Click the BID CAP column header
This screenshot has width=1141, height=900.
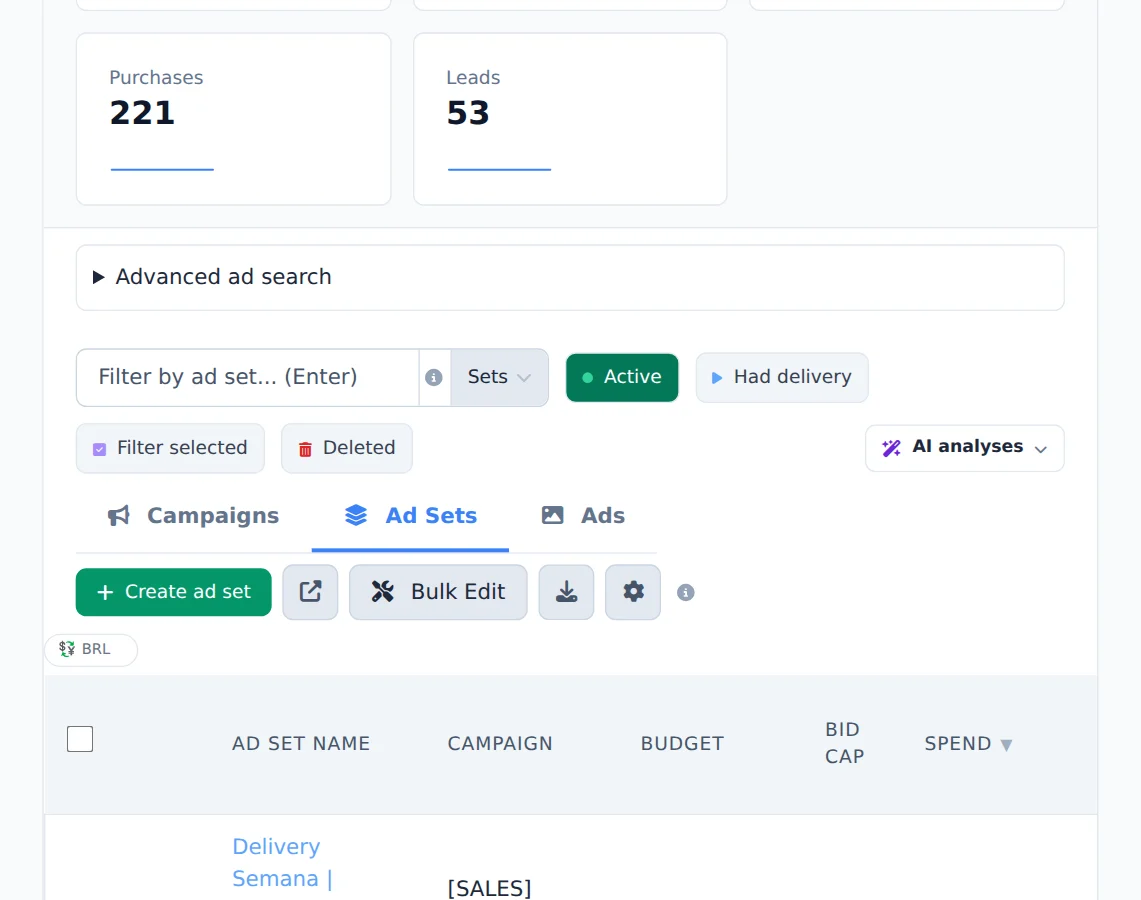(x=844, y=743)
